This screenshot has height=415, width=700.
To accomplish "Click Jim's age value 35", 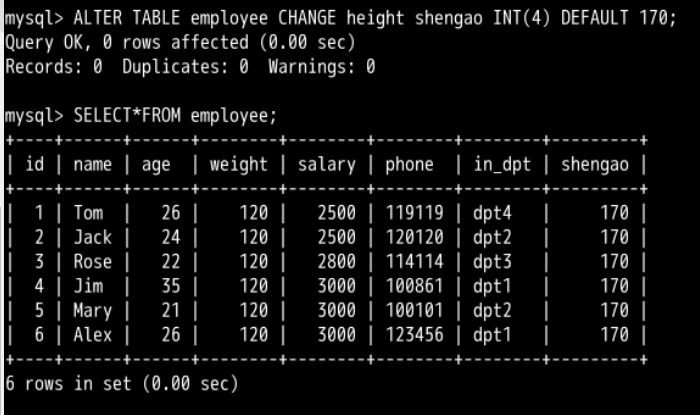I will (171, 286).
